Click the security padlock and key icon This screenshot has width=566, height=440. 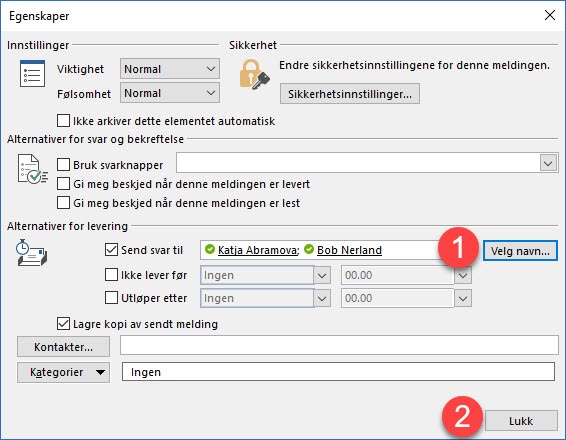tap(254, 75)
